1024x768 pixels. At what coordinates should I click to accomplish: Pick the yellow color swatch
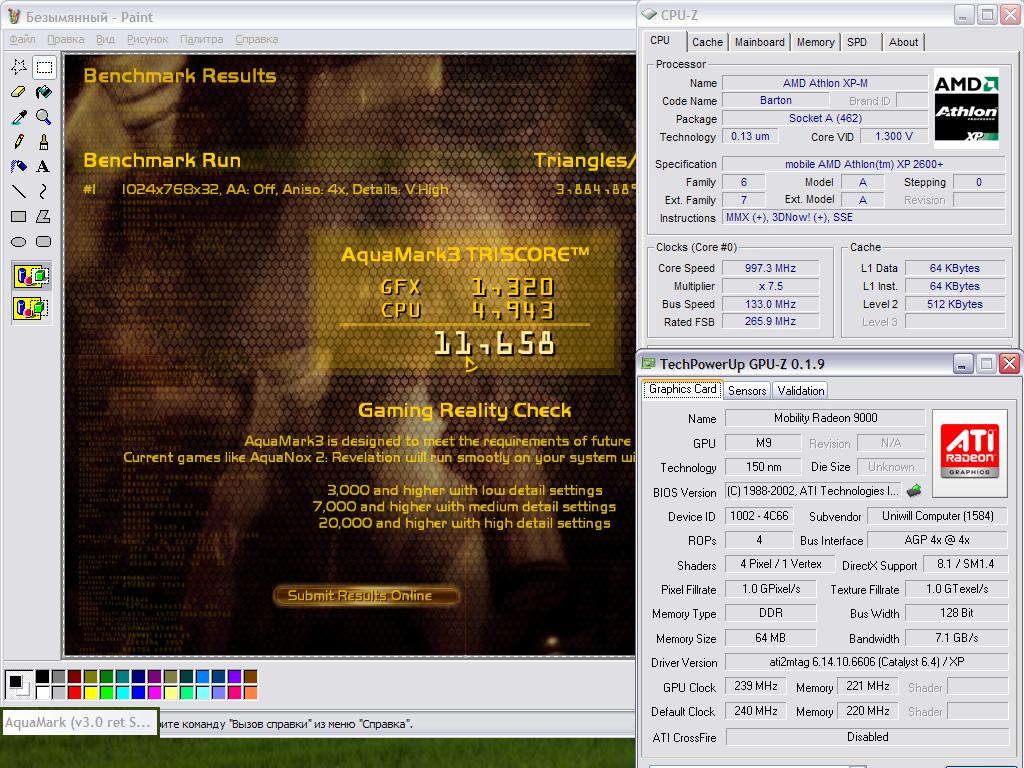click(x=91, y=692)
